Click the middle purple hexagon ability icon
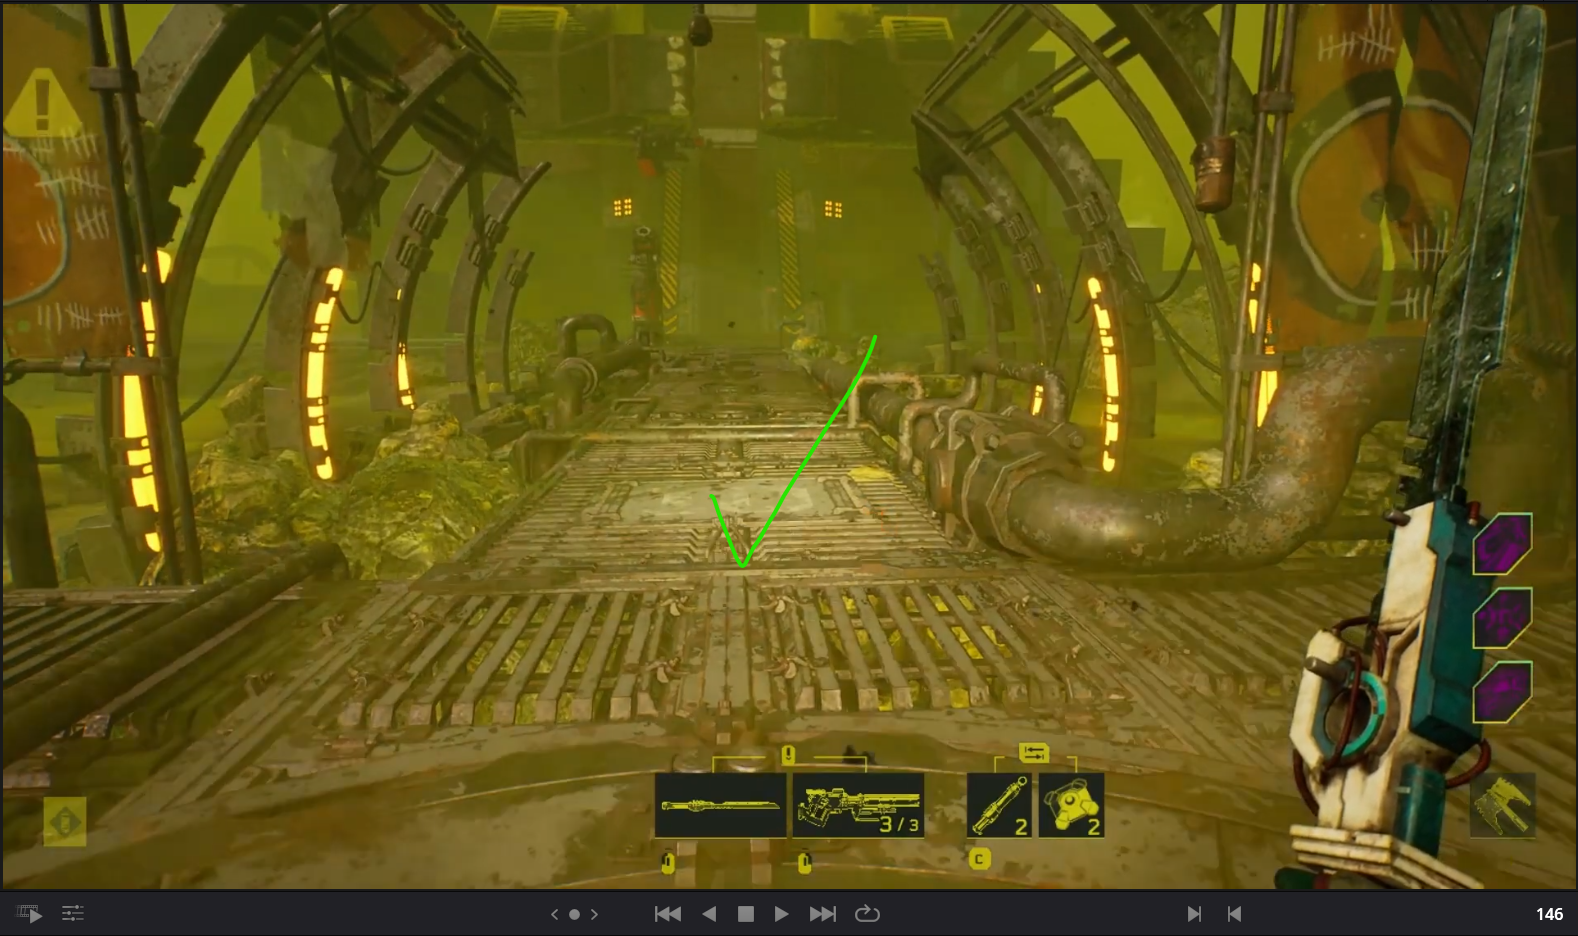Image resolution: width=1578 pixels, height=936 pixels. click(x=1502, y=619)
